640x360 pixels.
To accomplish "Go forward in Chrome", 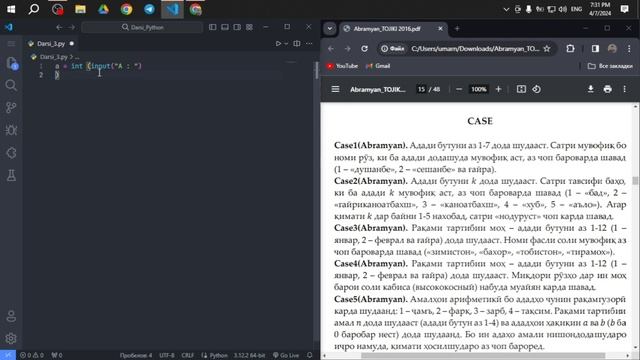I will coord(347,49).
